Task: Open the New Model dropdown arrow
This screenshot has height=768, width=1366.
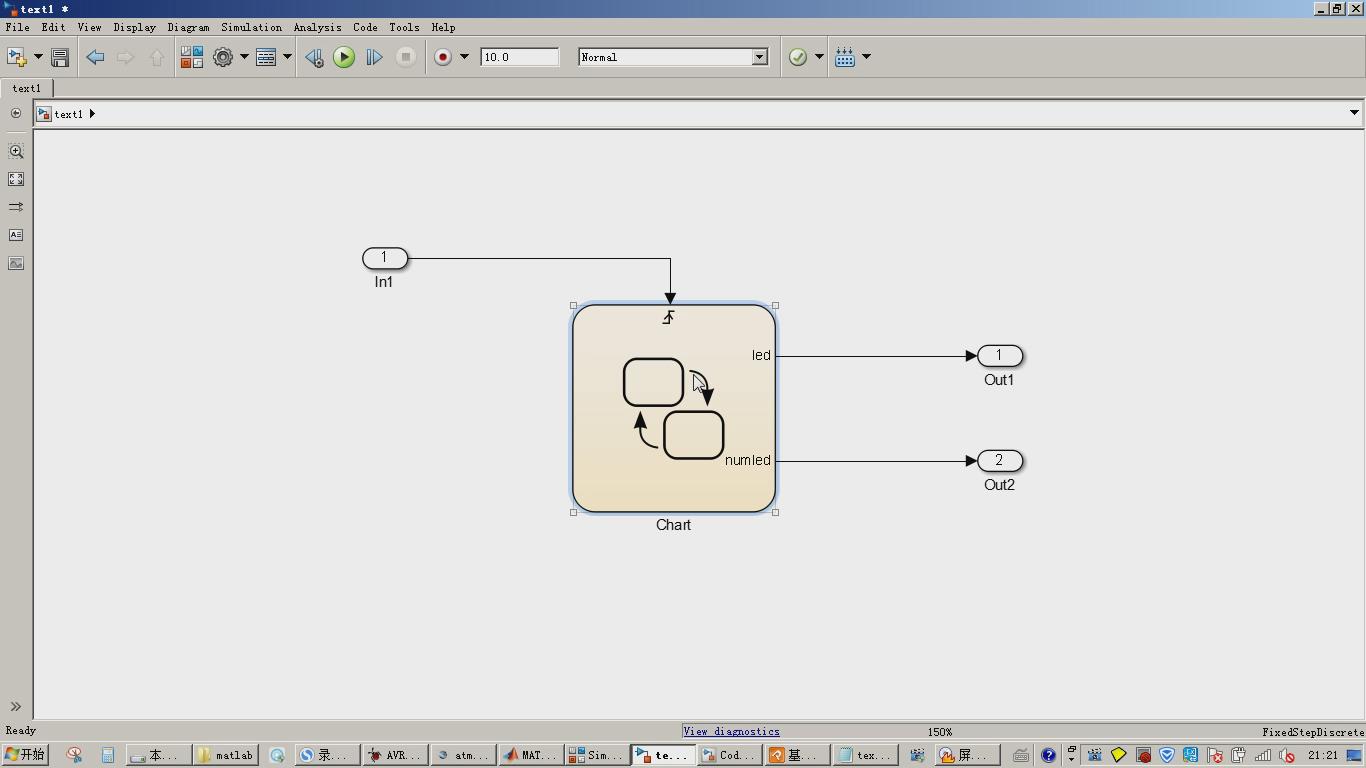Action: (x=38, y=57)
